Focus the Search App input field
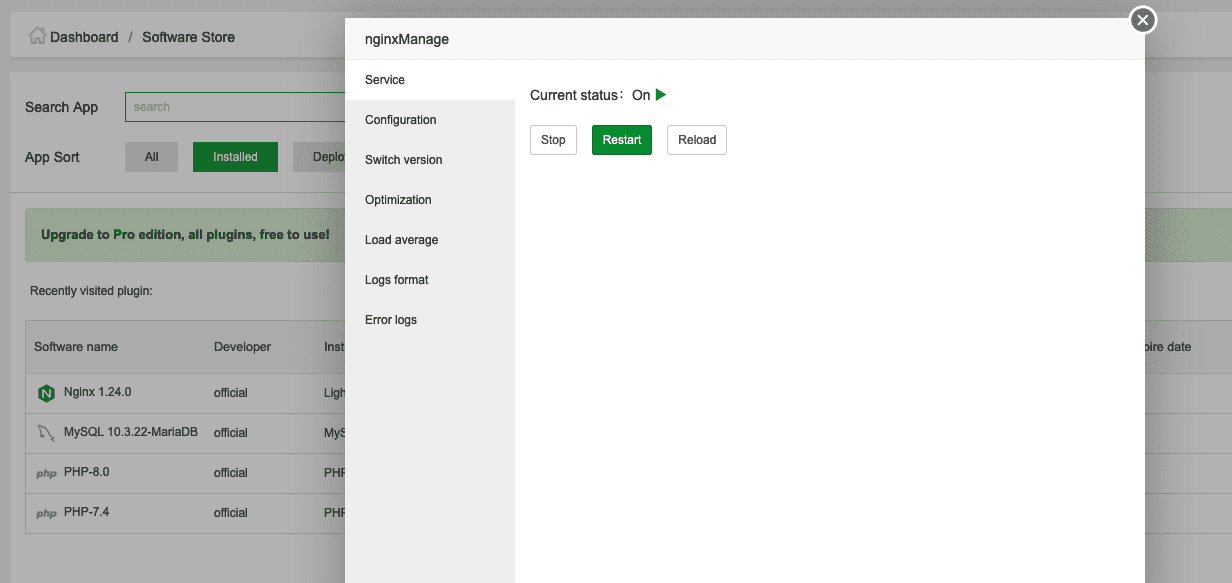Image resolution: width=1232 pixels, height=583 pixels. [235, 107]
